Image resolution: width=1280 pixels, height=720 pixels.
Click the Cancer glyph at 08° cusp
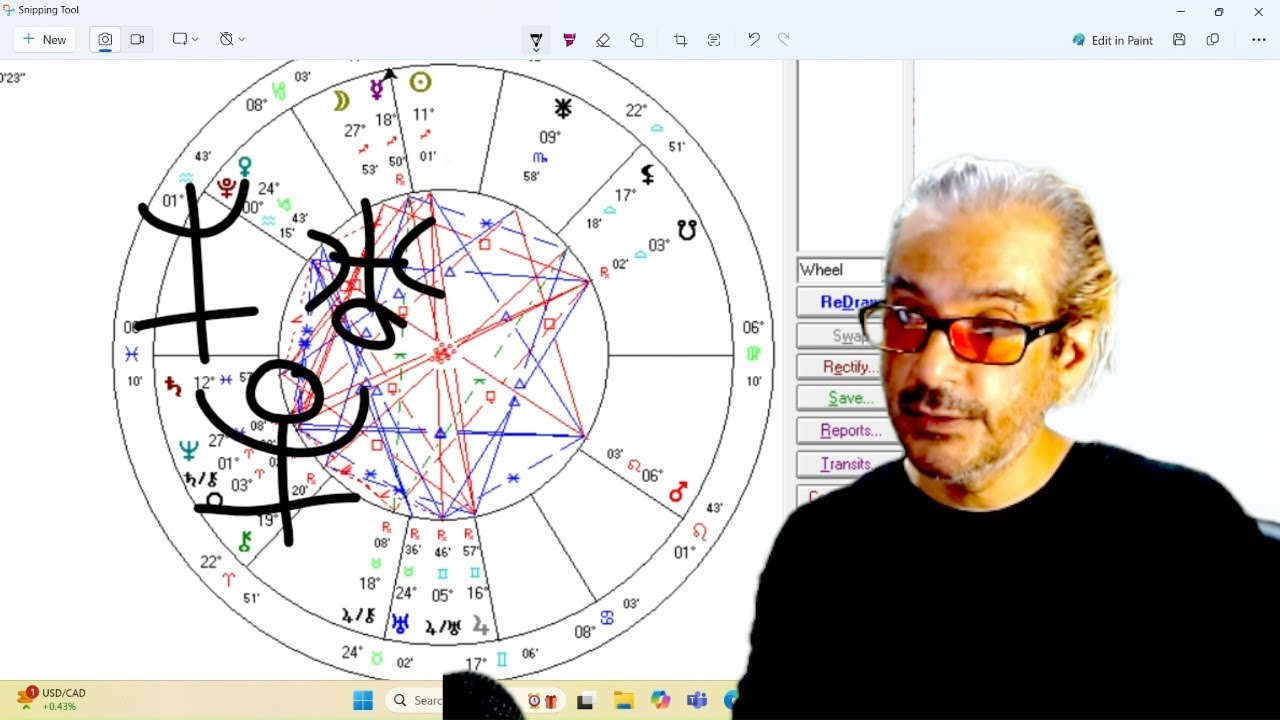[607, 618]
